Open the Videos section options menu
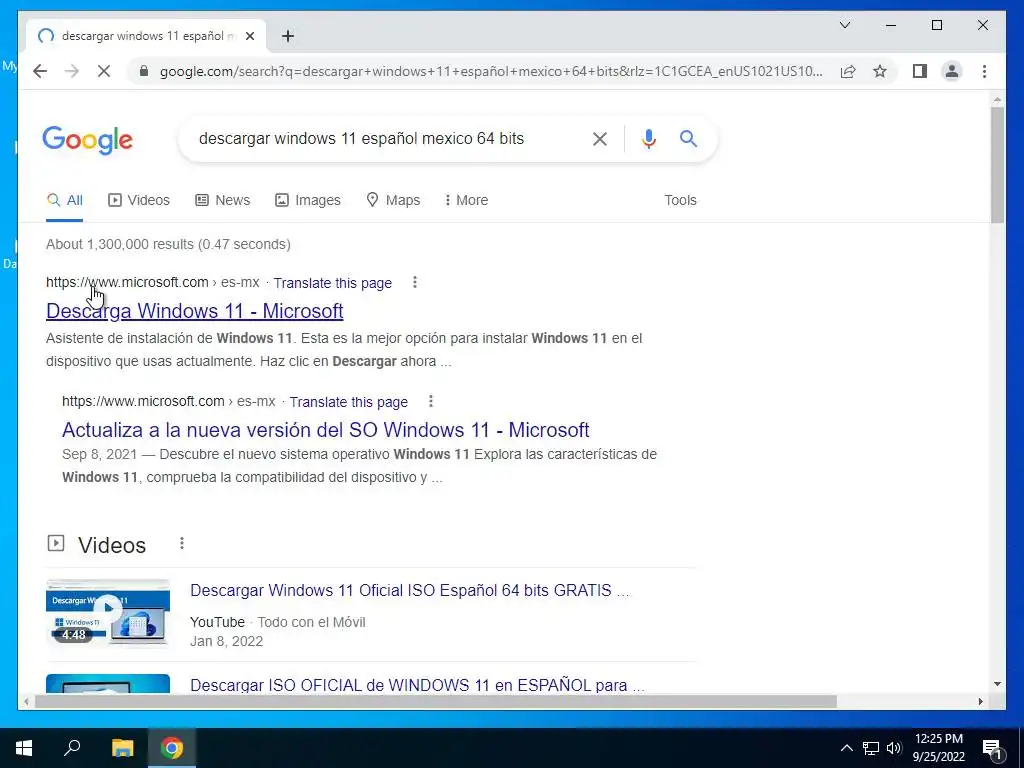 (182, 543)
